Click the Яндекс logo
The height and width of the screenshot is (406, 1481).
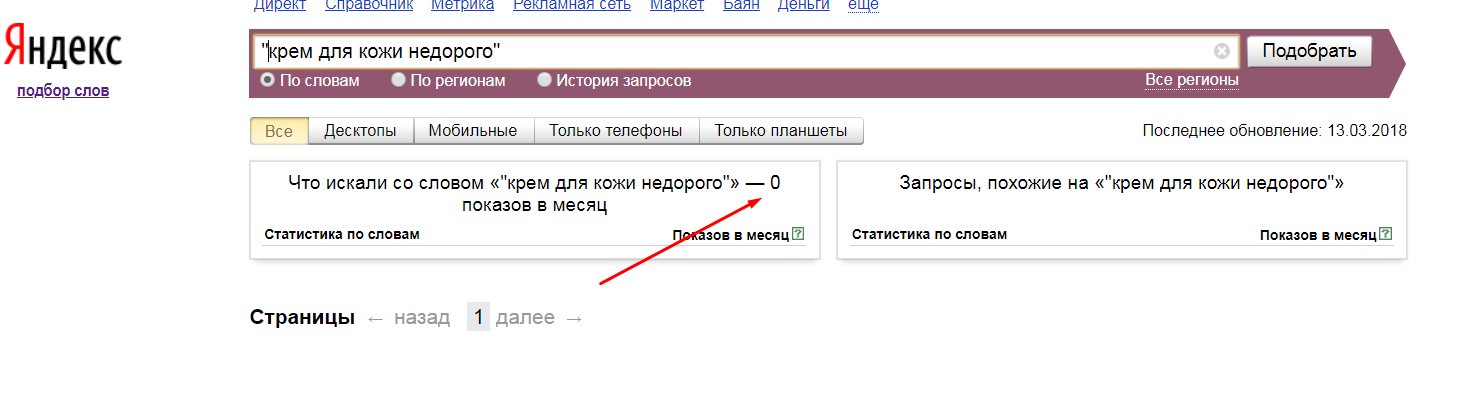point(62,48)
